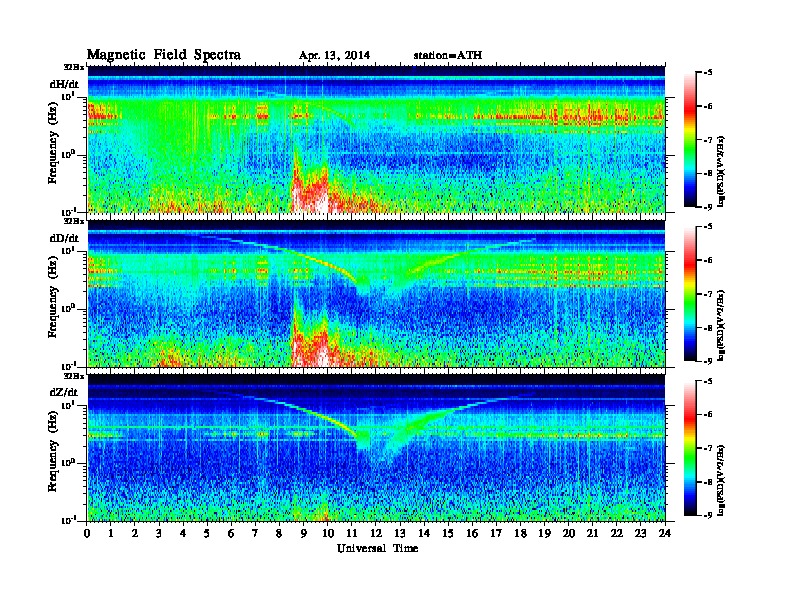
Task: Click the -9 value on dH/dt color scale
Action: [x=708, y=207]
